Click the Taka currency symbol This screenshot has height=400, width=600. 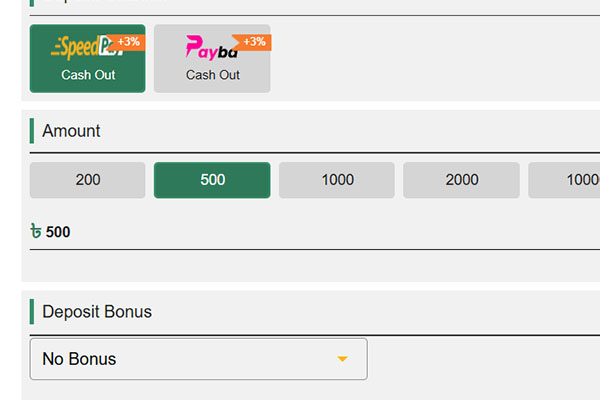[37, 232]
